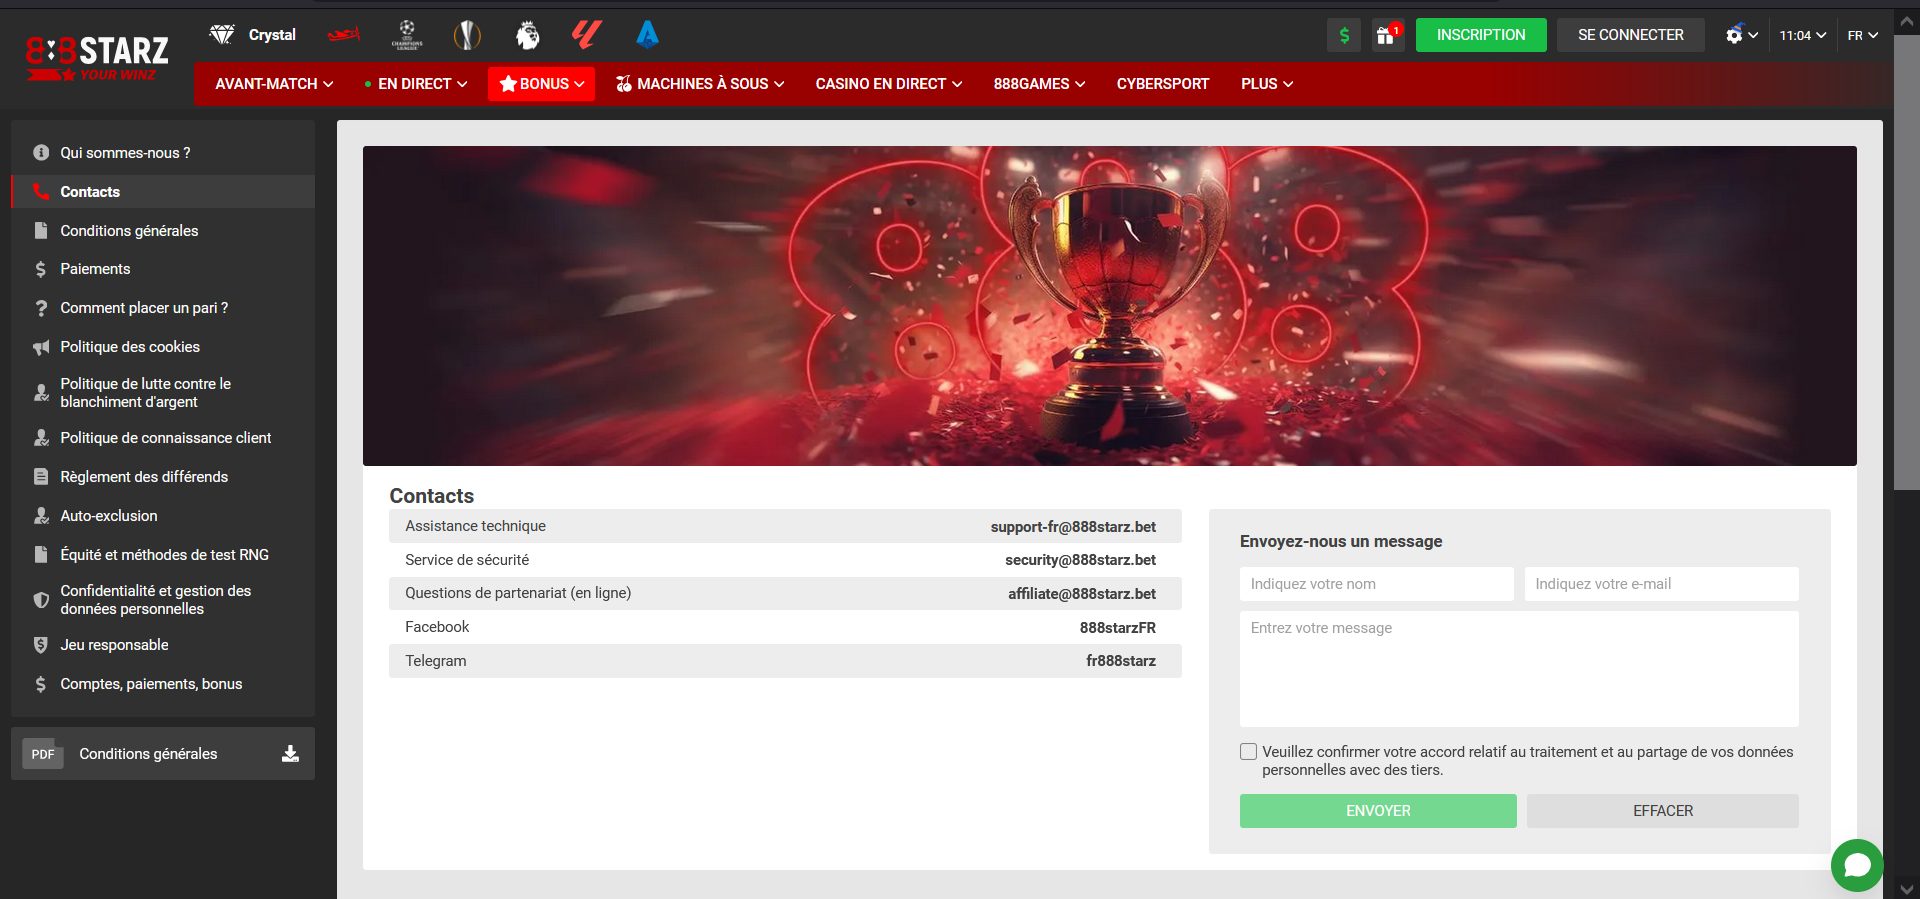Open Jeu responsable page
Viewport: 1920px width, 899px height.
point(163,645)
